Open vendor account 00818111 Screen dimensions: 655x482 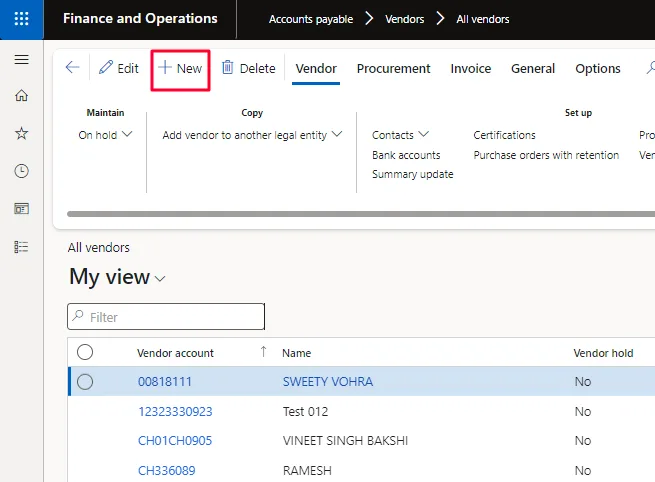[165, 382]
